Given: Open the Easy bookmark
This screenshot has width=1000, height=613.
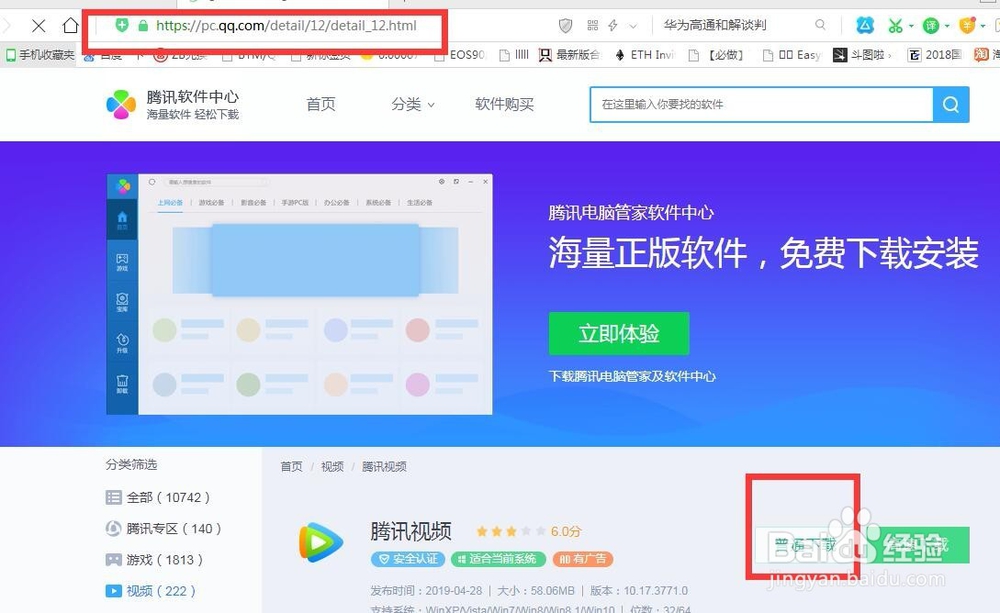Looking at the screenshot, I should point(792,55).
